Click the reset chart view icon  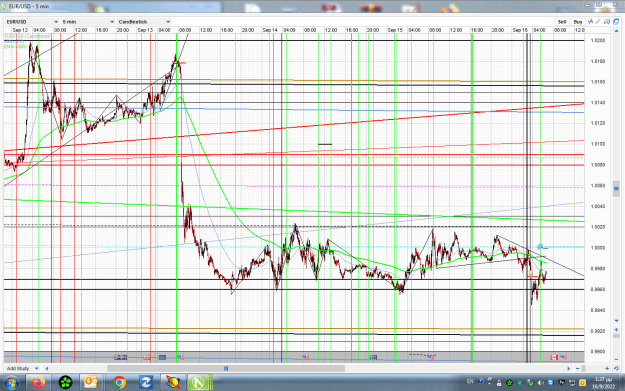click(616, 368)
